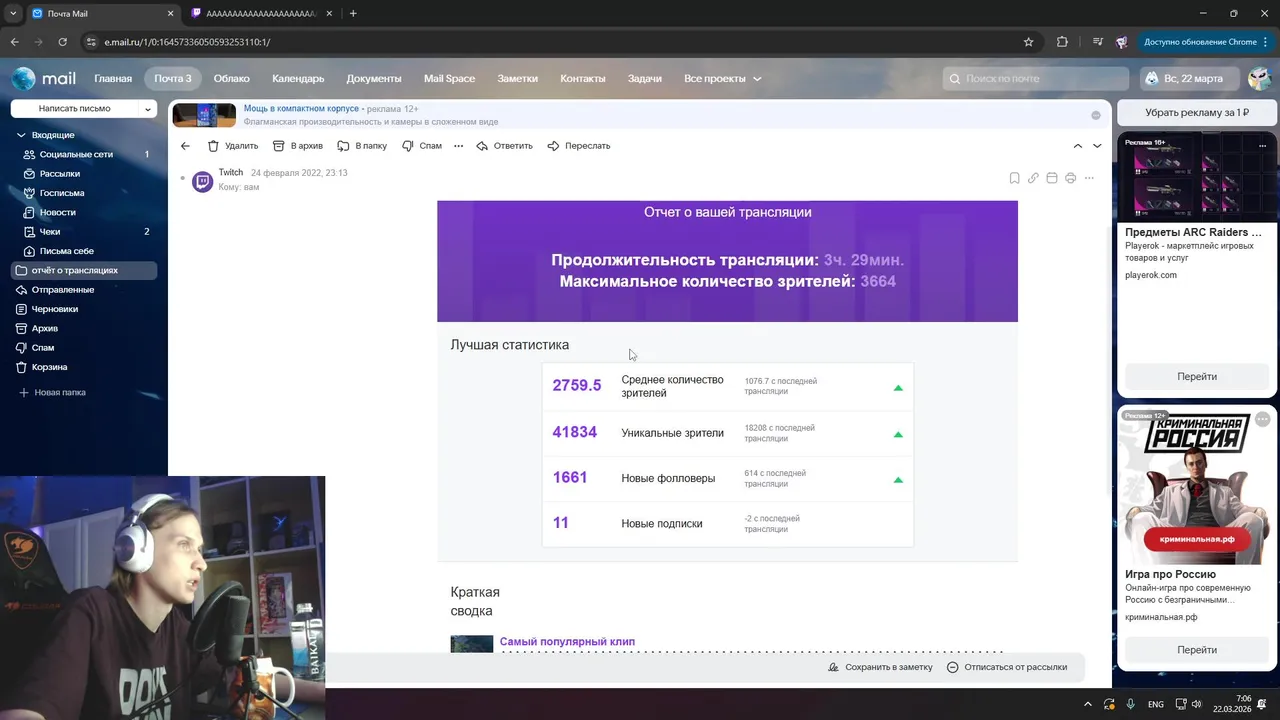Reply to the email with Ответить
The image size is (1280, 720).
click(504, 146)
